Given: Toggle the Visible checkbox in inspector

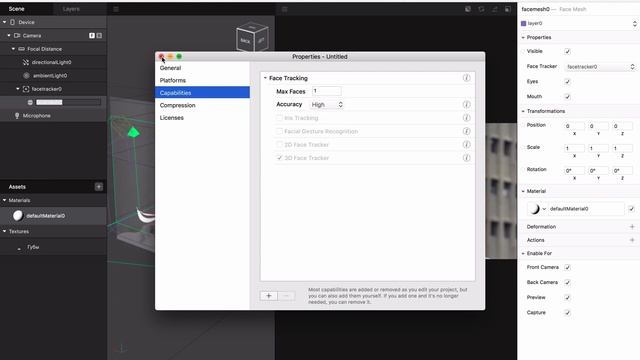Looking at the screenshot, I should click(567, 51).
